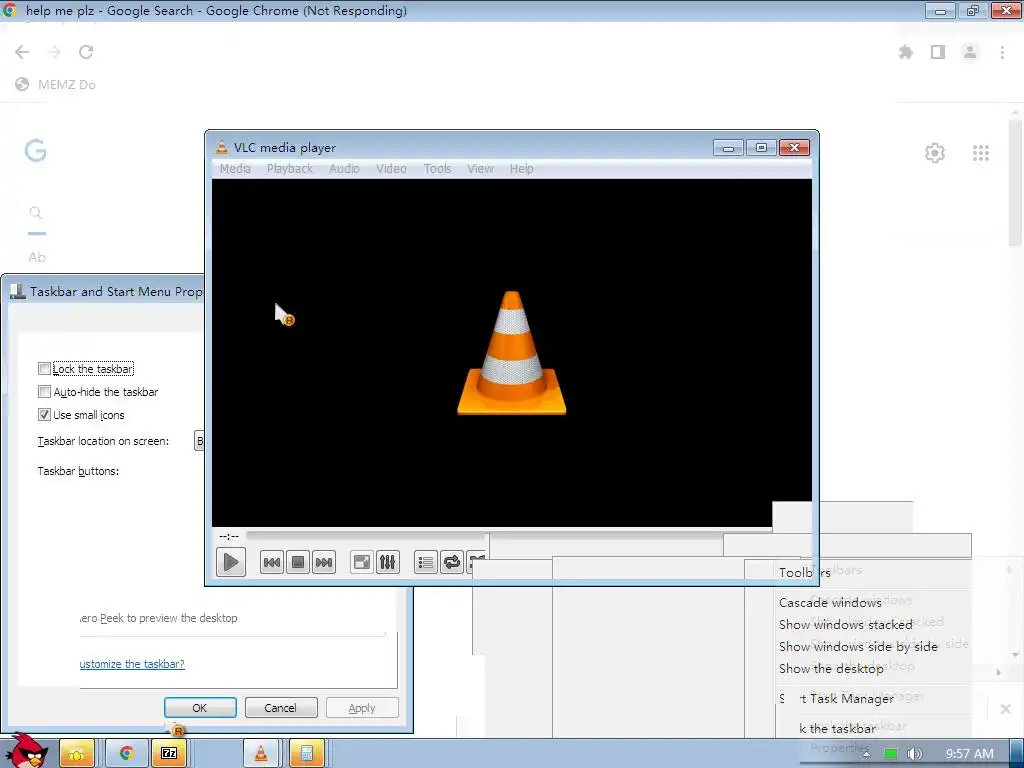
Task: Open the Help menu in VLC
Action: [521, 168]
